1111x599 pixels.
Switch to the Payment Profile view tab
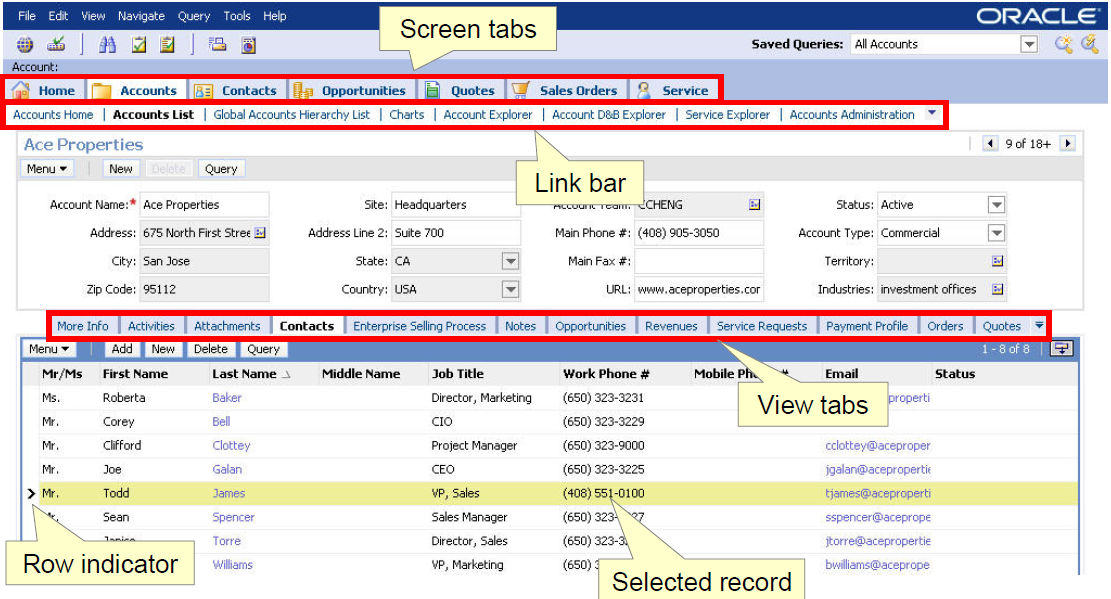click(x=867, y=326)
